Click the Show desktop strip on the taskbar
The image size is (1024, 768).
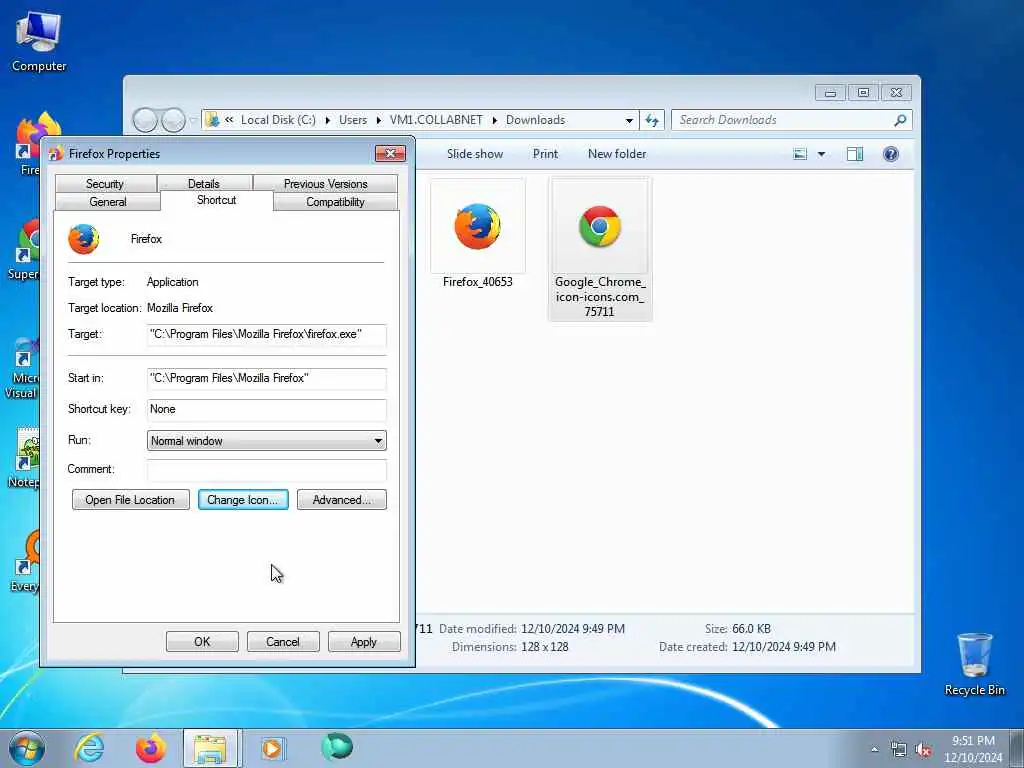1016,748
